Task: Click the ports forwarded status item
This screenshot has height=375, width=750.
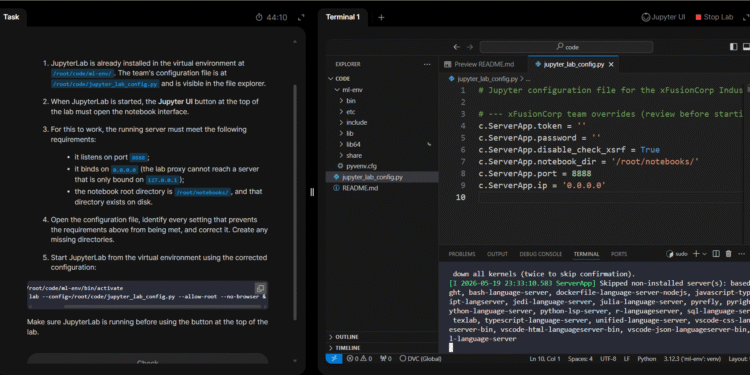Action: [x=386, y=359]
